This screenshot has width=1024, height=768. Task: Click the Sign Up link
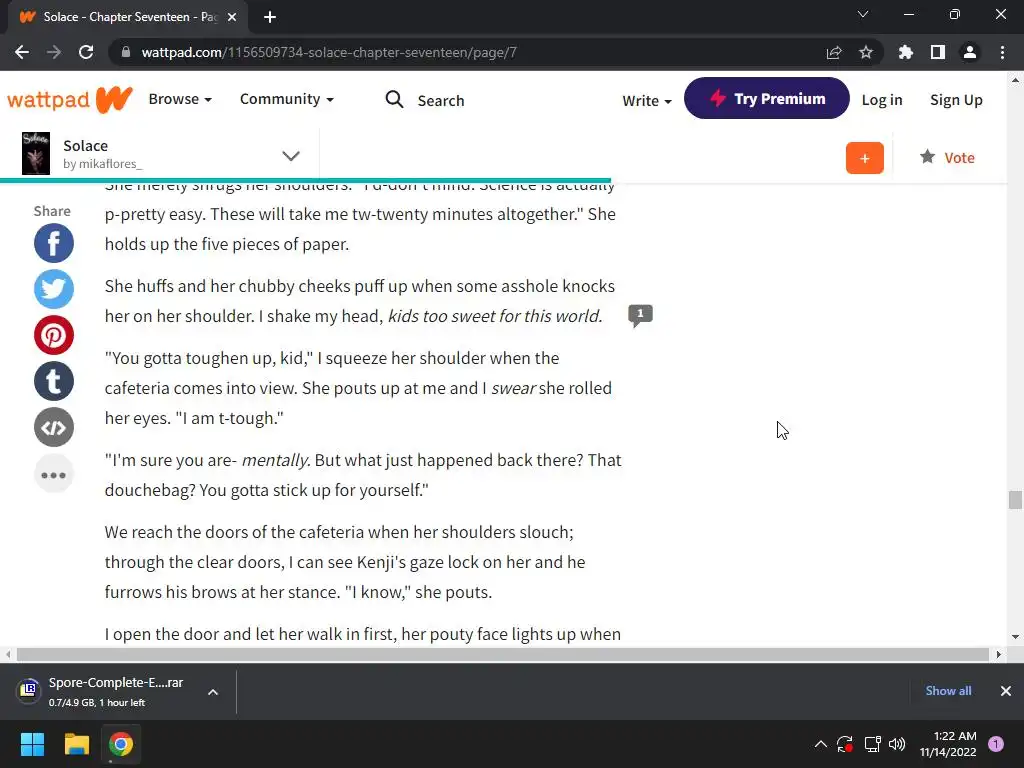tap(956, 100)
